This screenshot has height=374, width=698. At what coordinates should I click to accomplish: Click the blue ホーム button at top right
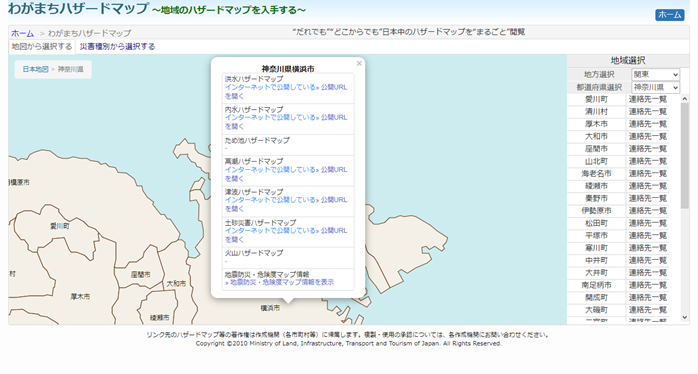pos(670,15)
